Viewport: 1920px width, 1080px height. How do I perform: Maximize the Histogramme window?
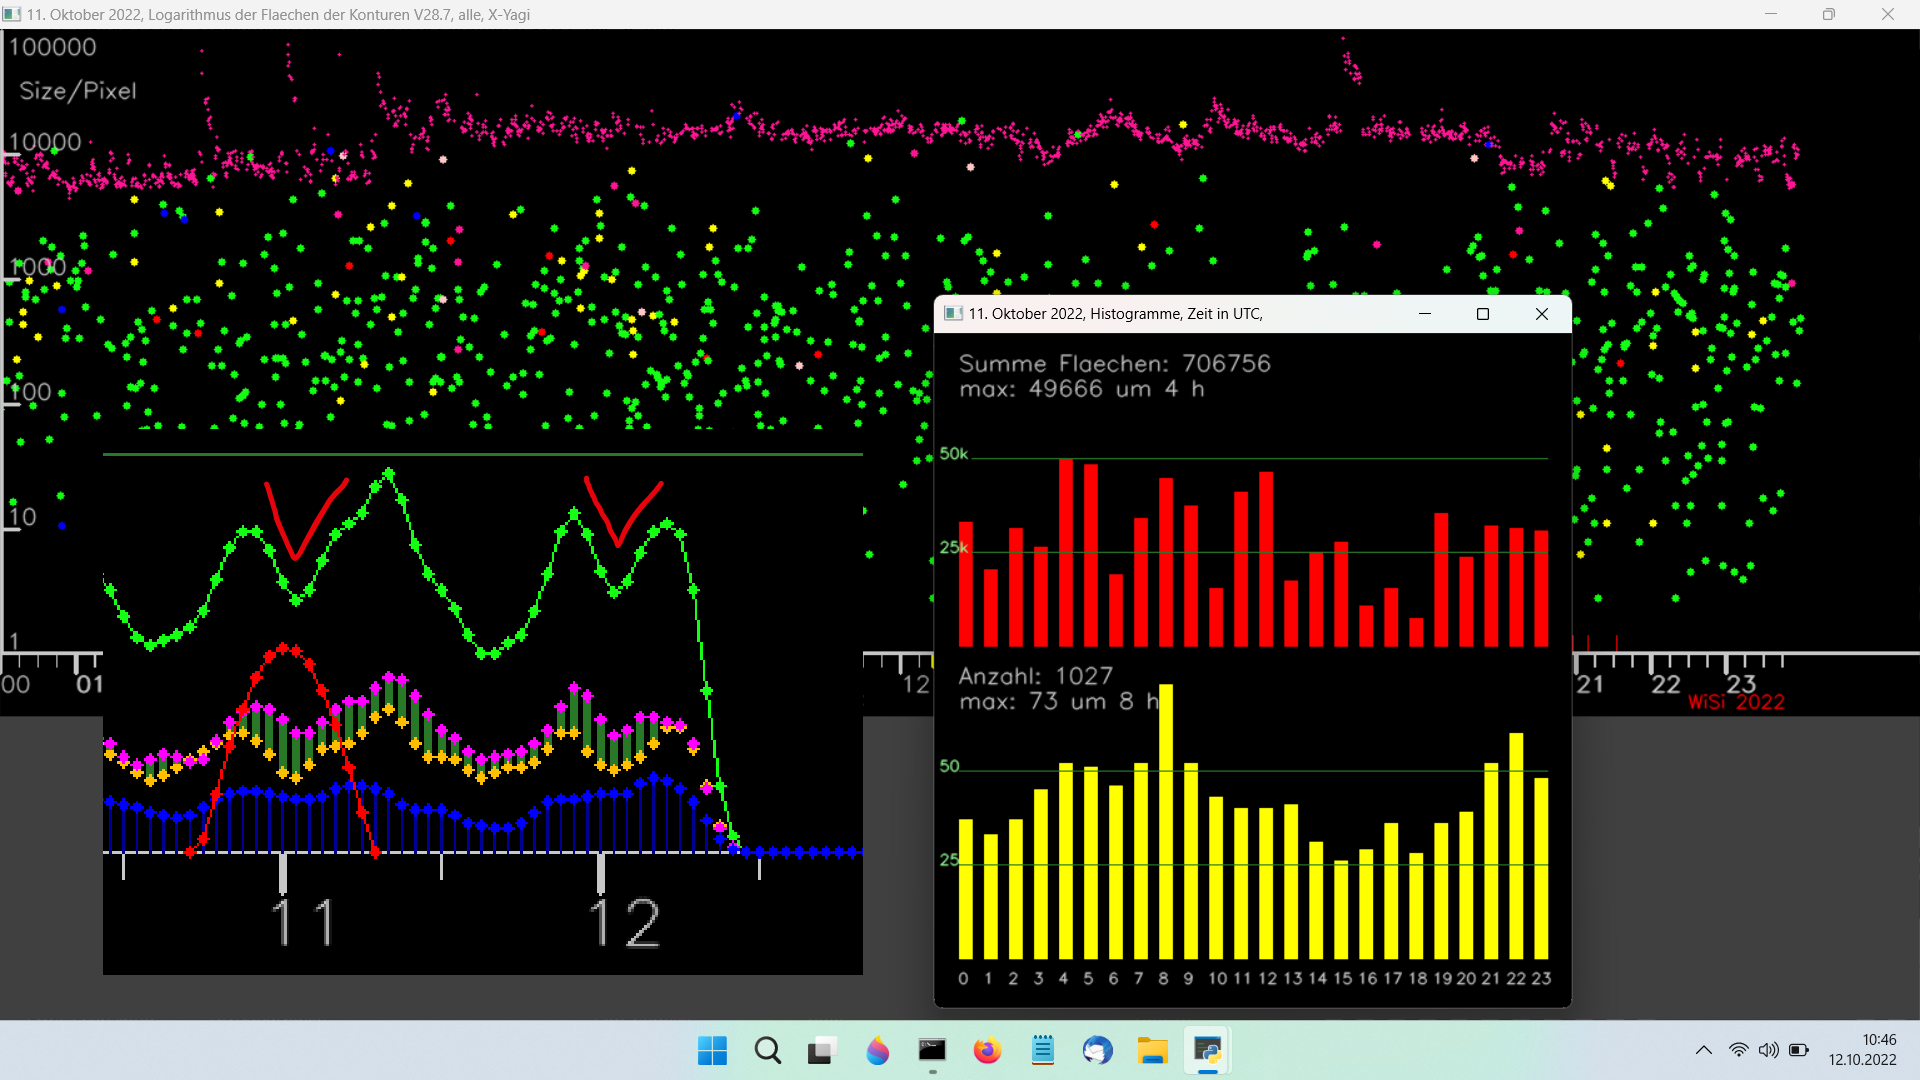1483,314
